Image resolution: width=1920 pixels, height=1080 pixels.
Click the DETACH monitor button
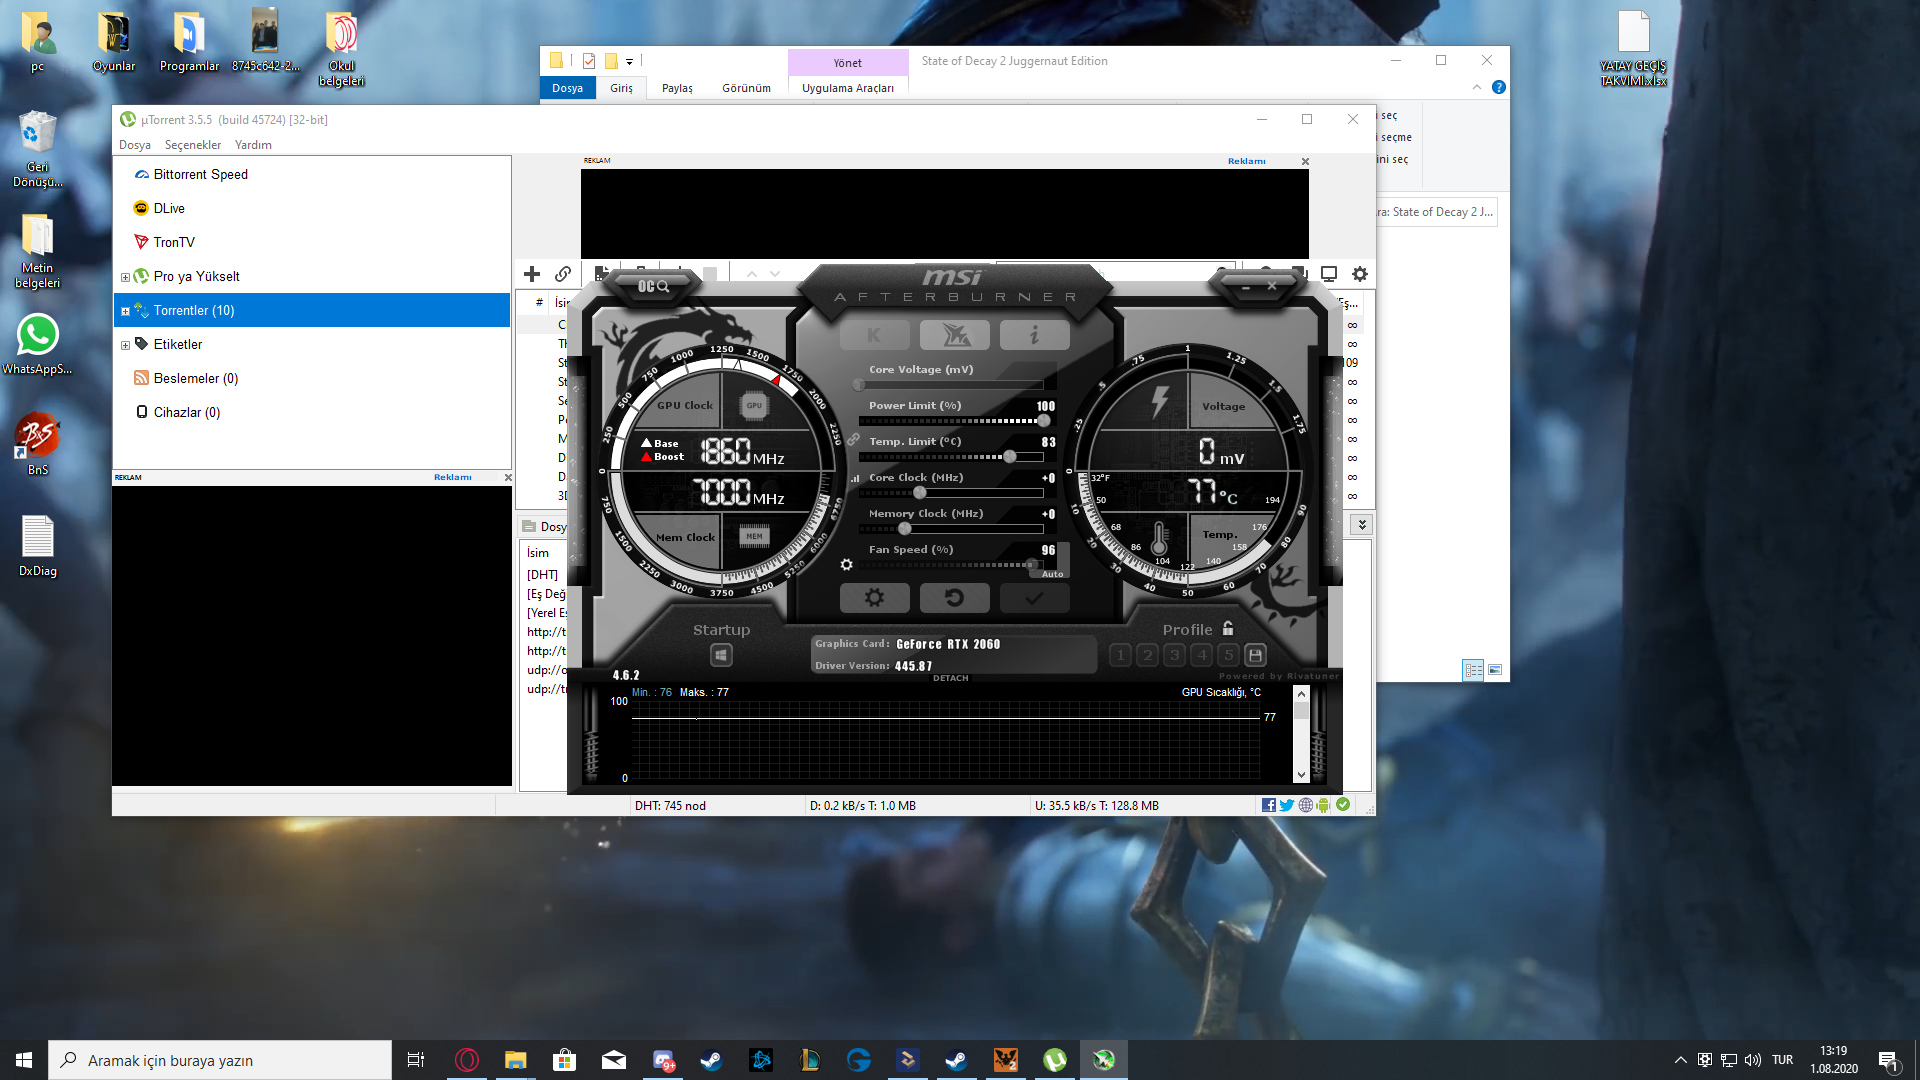point(950,678)
